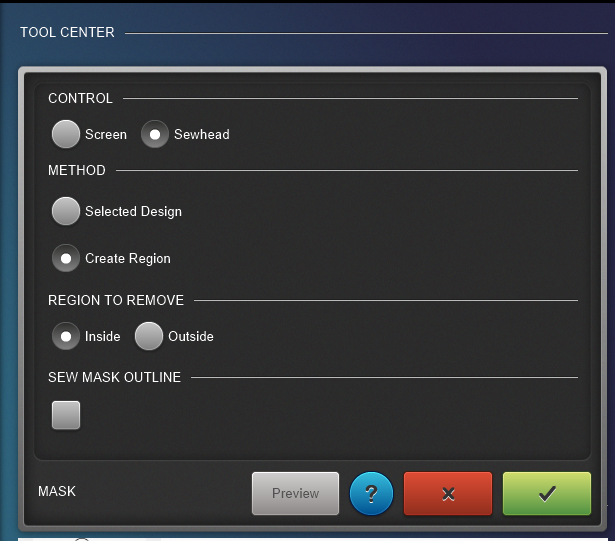615x541 pixels.
Task: Click the Sewhead label text
Action: pyautogui.click(x=202, y=134)
